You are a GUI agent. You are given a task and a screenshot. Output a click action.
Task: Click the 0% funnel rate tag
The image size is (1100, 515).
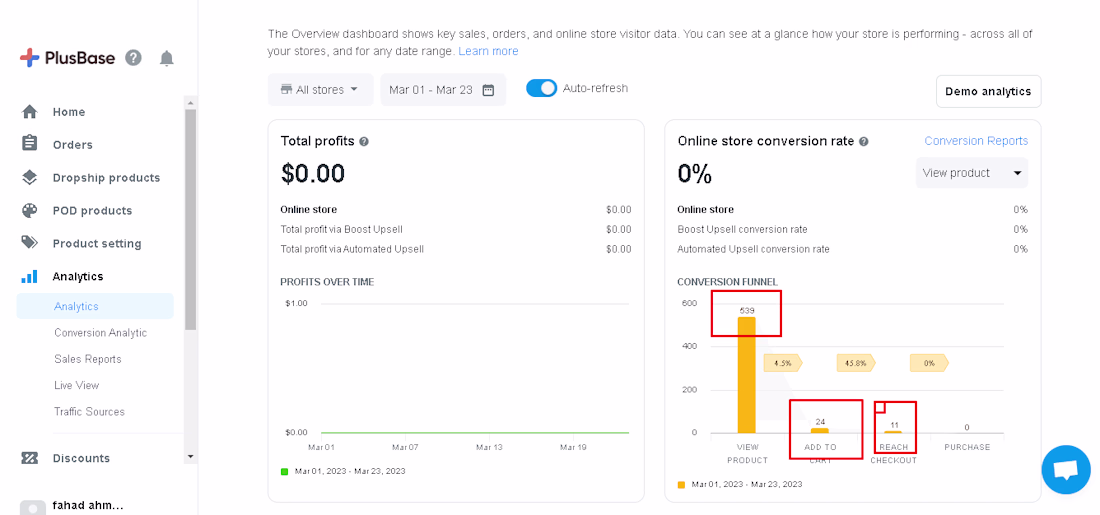929,363
